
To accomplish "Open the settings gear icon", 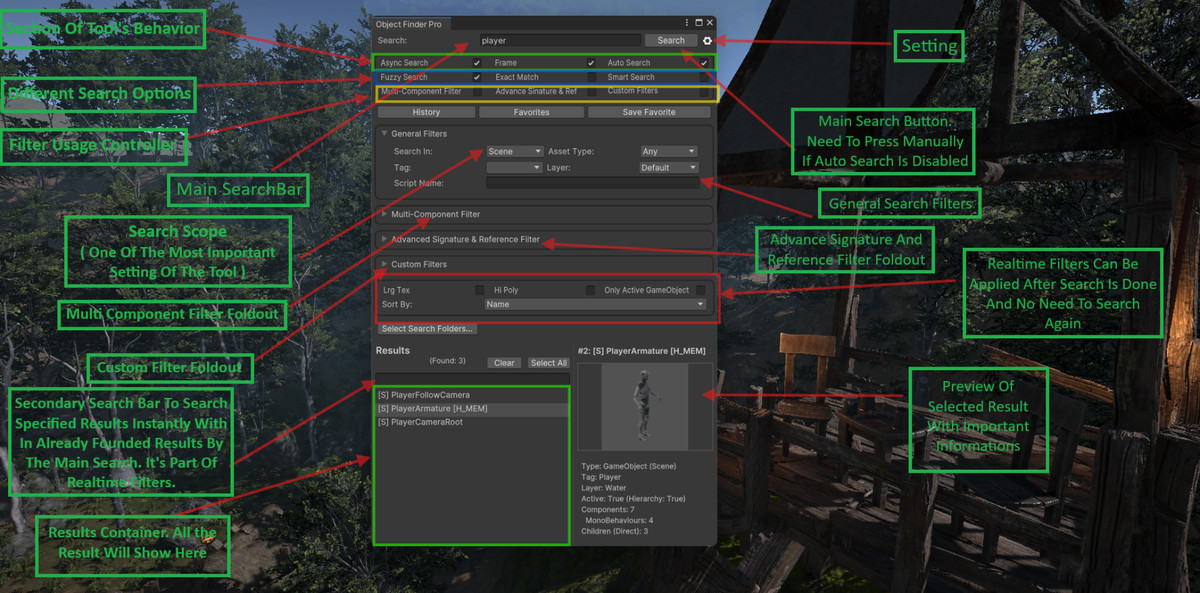I will click(708, 40).
